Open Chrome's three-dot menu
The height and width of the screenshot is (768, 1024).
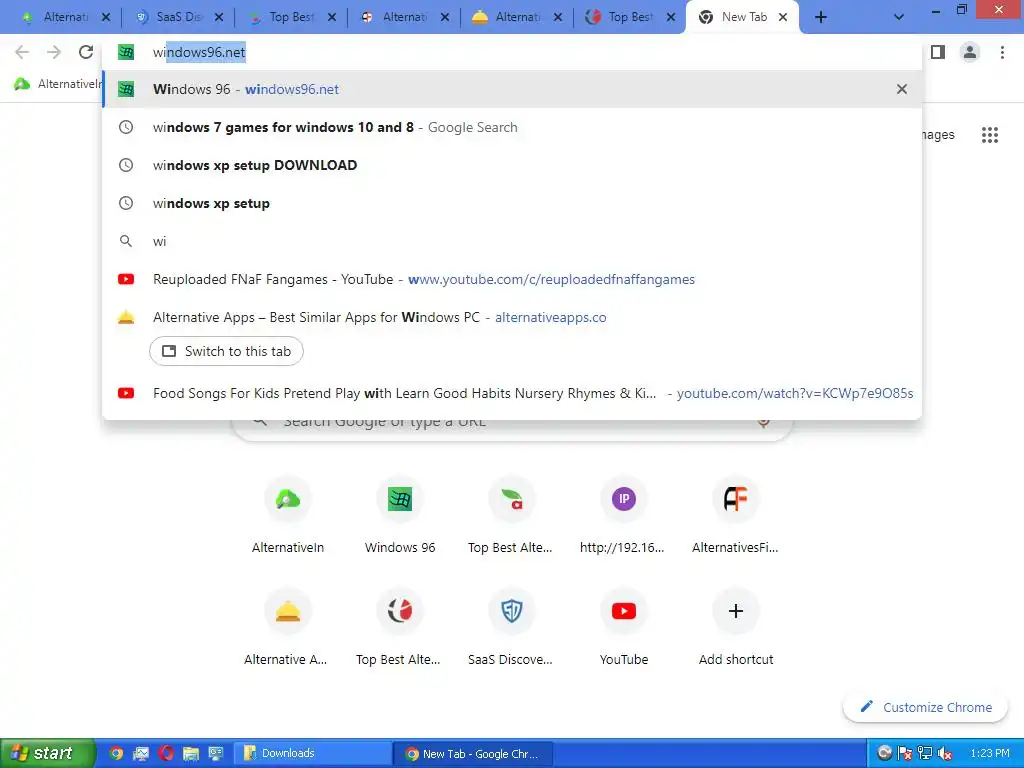[x=1002, y=52]
